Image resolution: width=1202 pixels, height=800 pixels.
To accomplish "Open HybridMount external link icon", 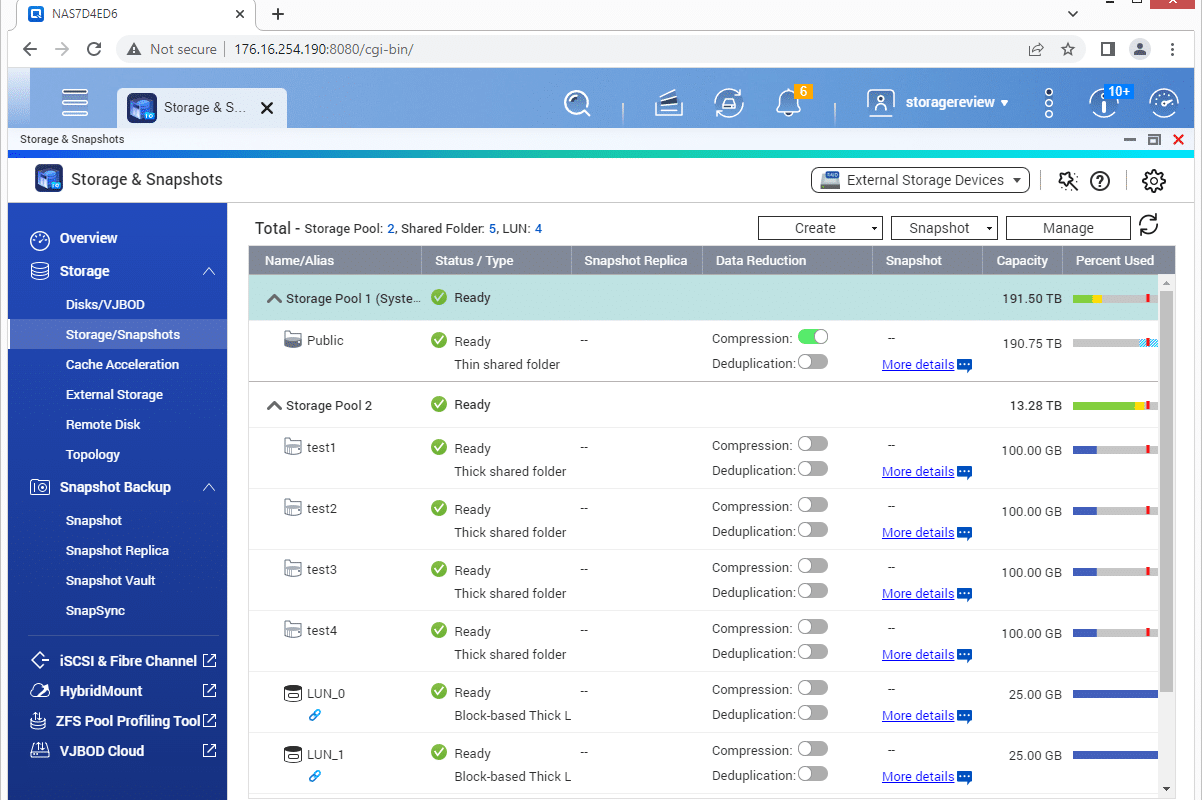I will (x=210, y=691).
